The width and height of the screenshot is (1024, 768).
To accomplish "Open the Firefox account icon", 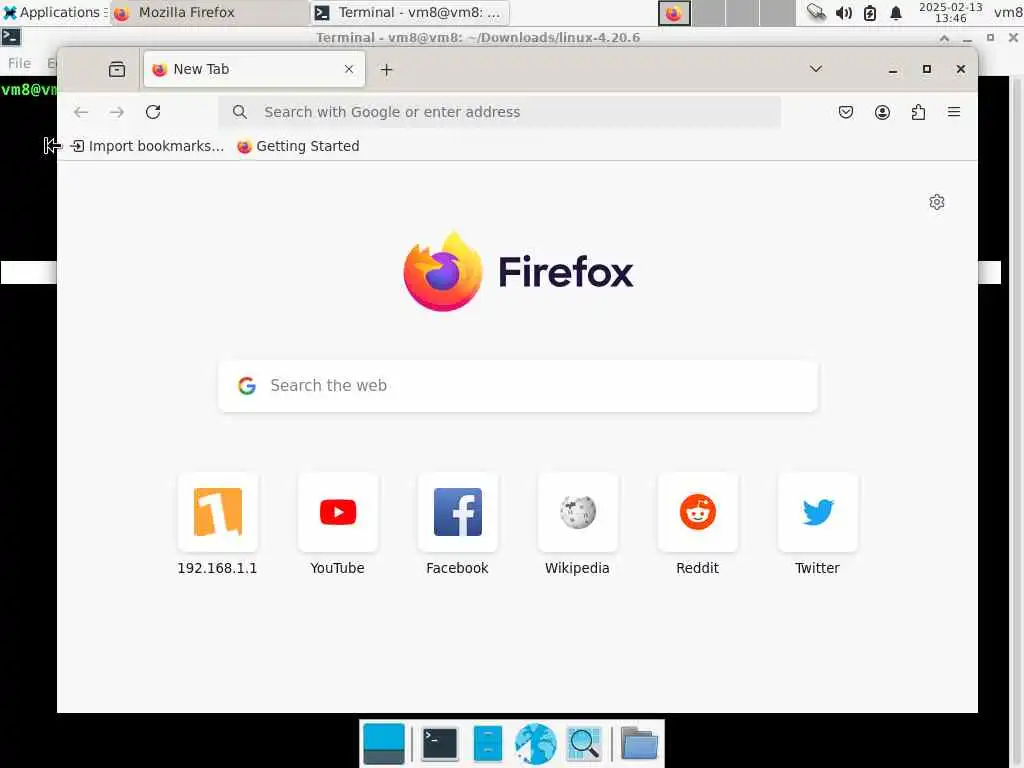I will pos(882,112).
